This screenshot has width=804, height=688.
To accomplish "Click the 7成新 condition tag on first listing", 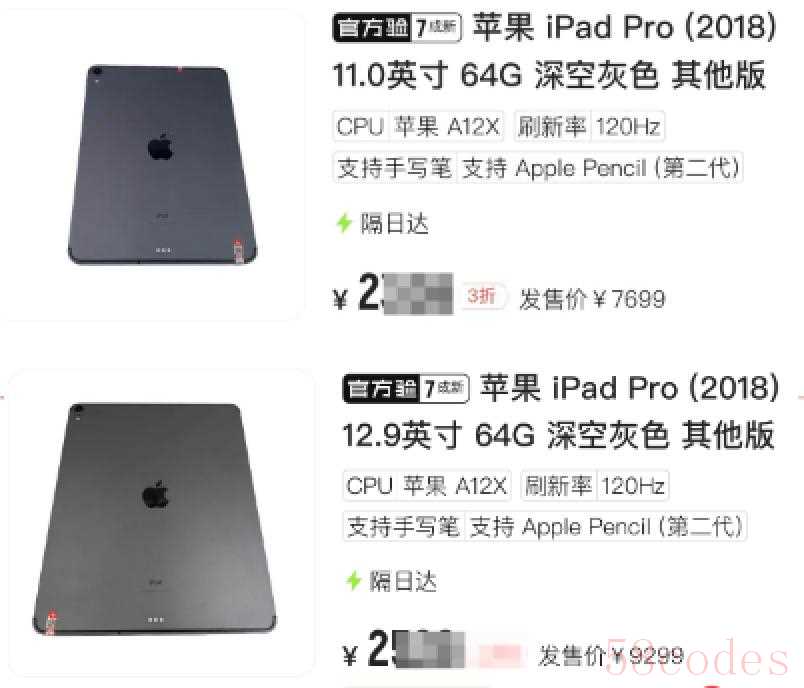I will click(436, 27).
